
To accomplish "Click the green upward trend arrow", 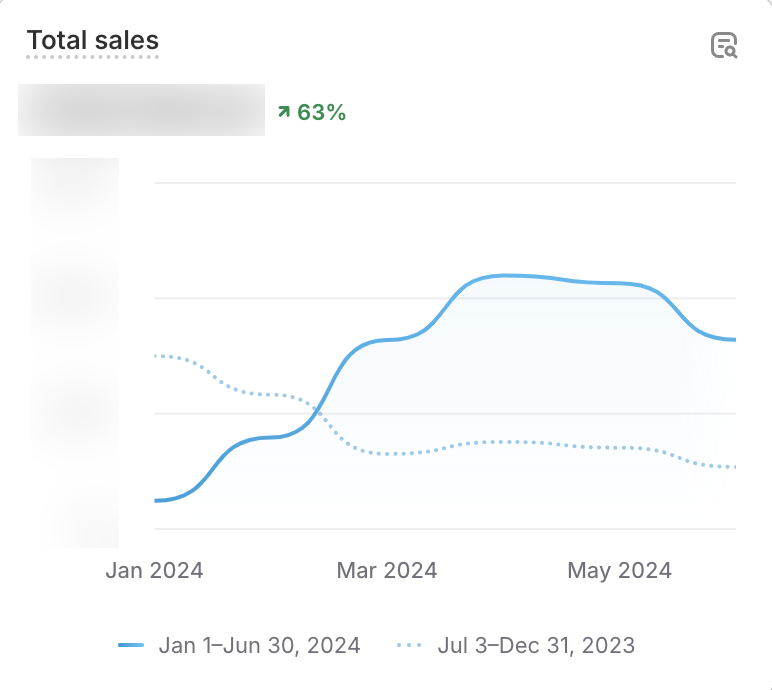I will [x=284, y=113].
